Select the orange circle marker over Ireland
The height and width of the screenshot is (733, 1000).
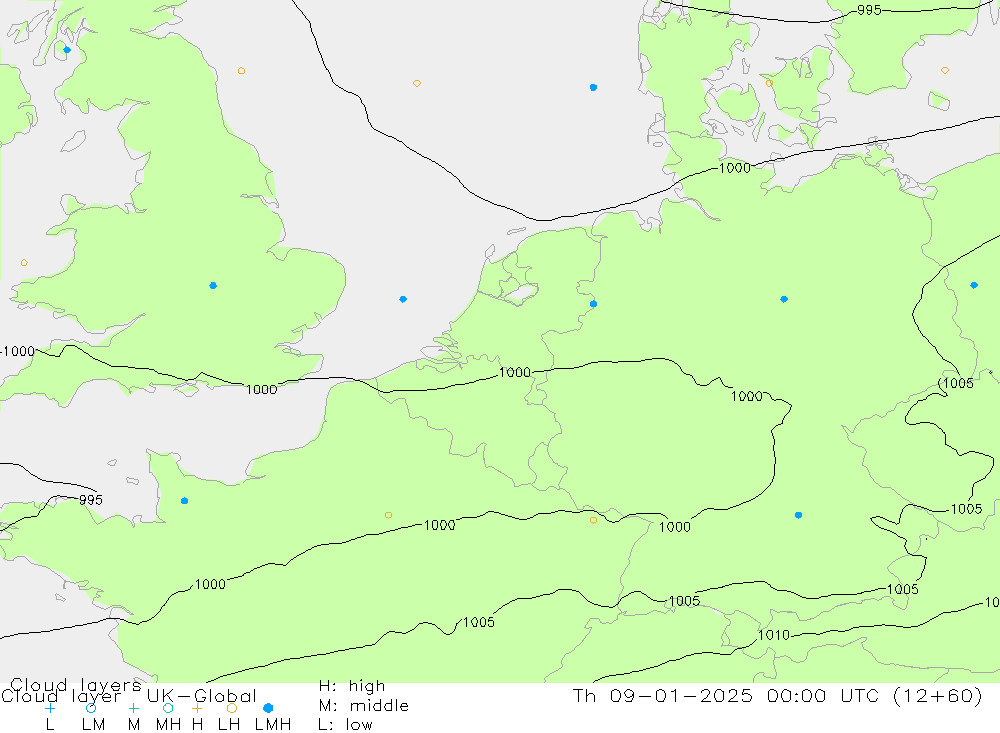[24, 263]
